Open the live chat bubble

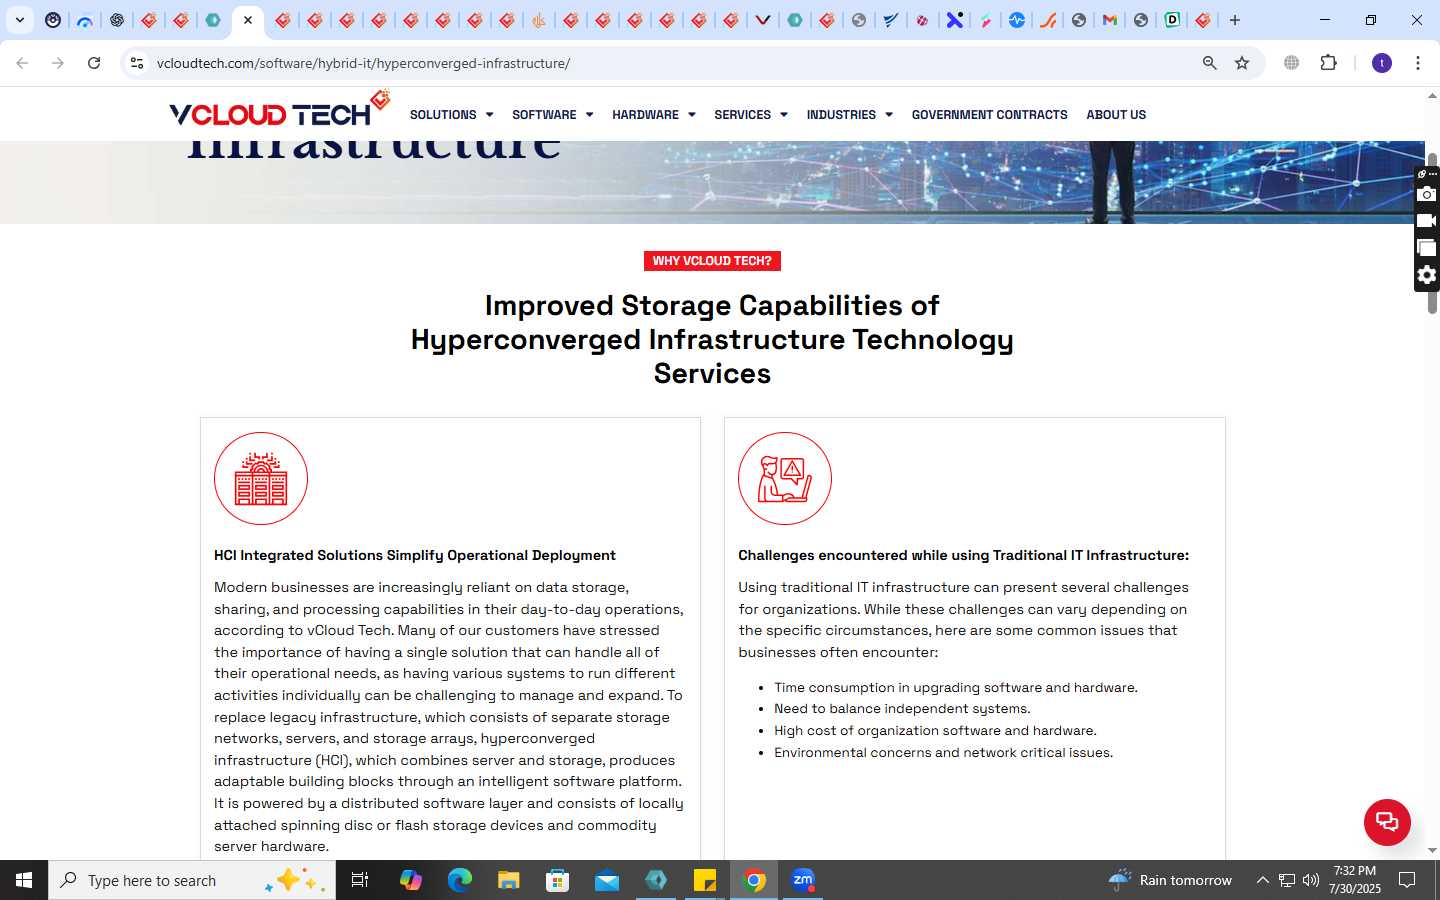coord(1387,822)
